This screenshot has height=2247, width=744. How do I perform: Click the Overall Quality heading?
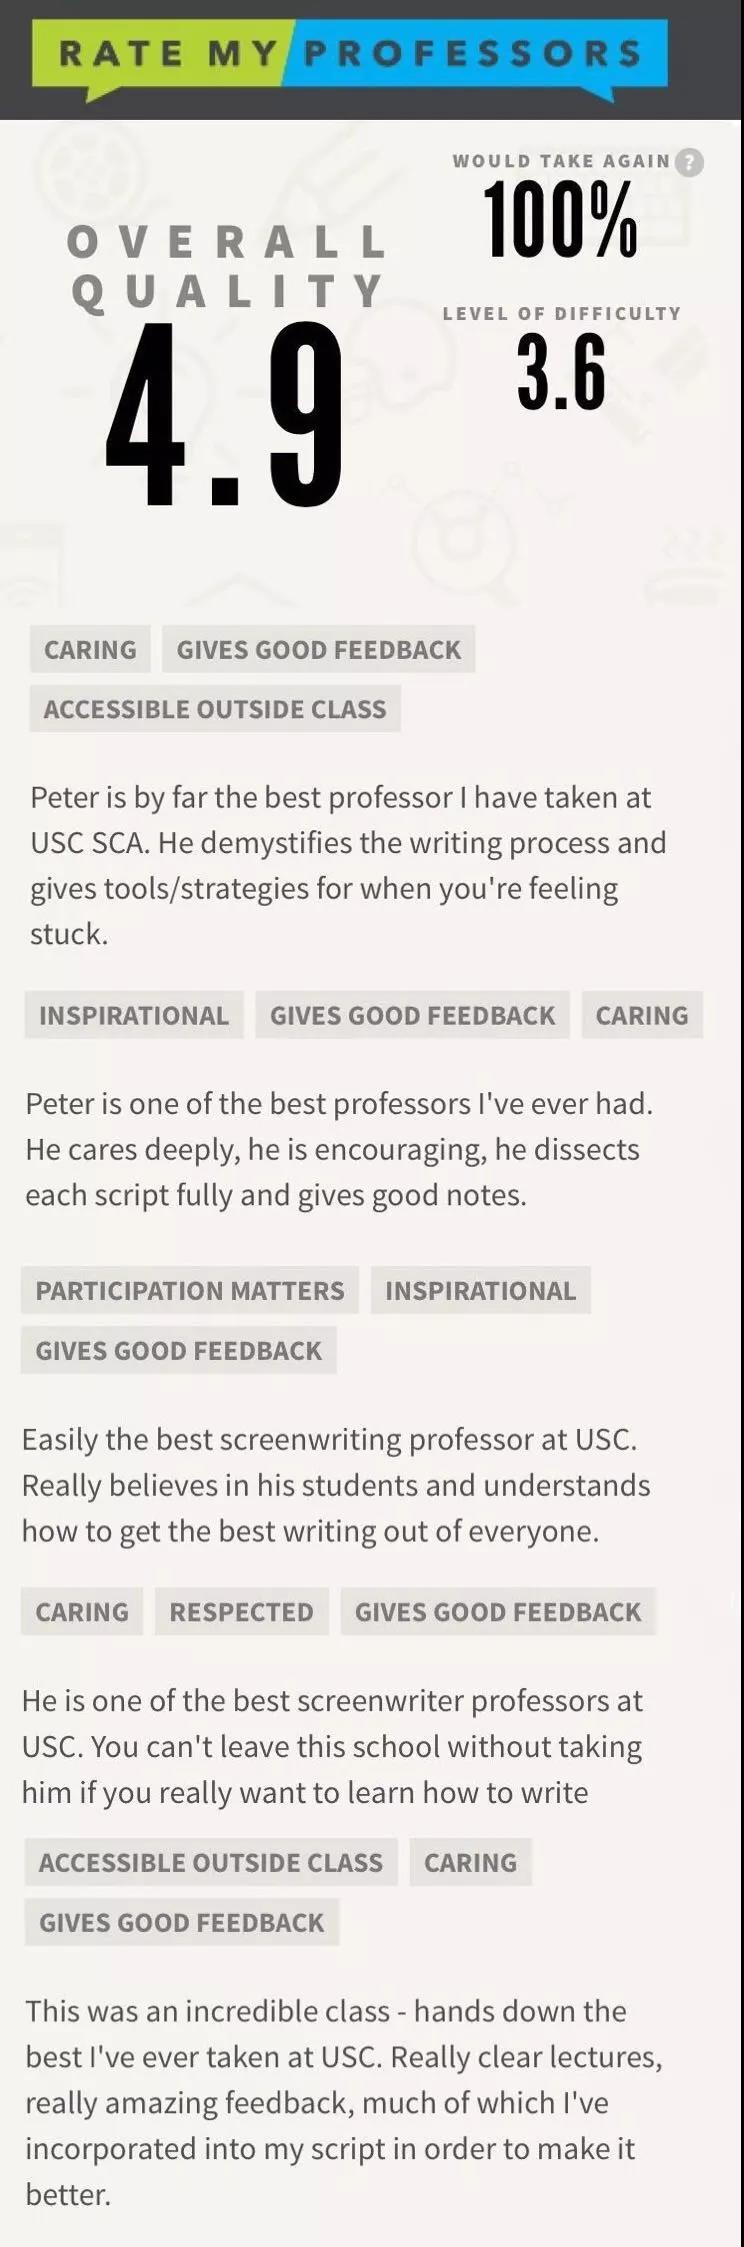point(227,266)
